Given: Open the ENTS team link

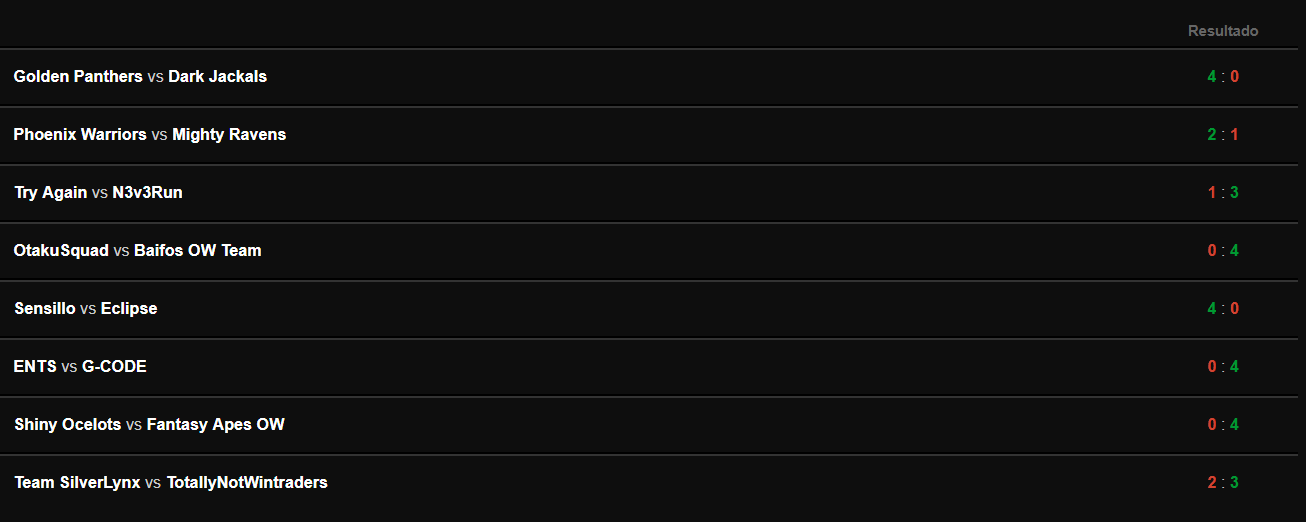Looking at the screenshot, I should (x=35, y=366).
